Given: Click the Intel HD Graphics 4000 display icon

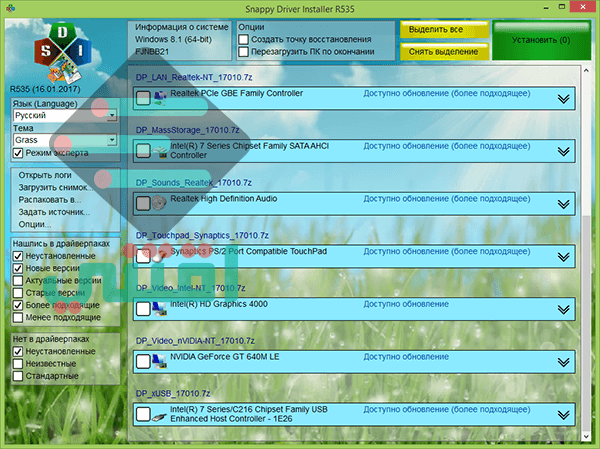Looking at the screenshot, I should pyautogui.click(x=159, y=309).
